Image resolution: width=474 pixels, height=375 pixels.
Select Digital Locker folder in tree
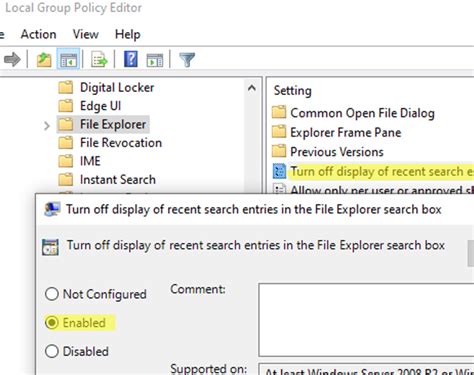(117, 88)
